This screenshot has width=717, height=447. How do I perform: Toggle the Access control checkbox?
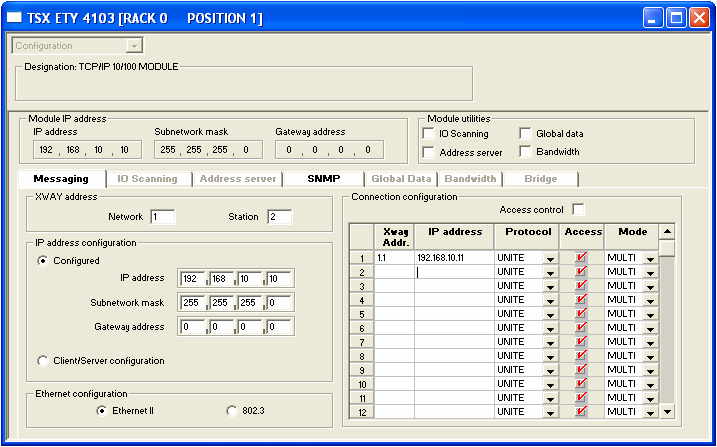578,210
